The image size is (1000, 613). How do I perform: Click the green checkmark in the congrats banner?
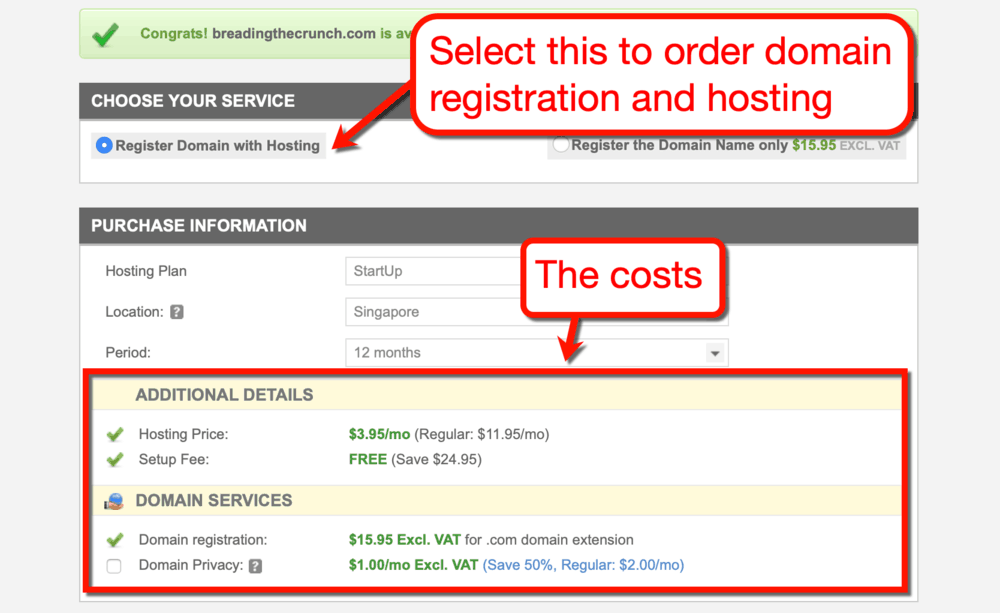[105, 33]
